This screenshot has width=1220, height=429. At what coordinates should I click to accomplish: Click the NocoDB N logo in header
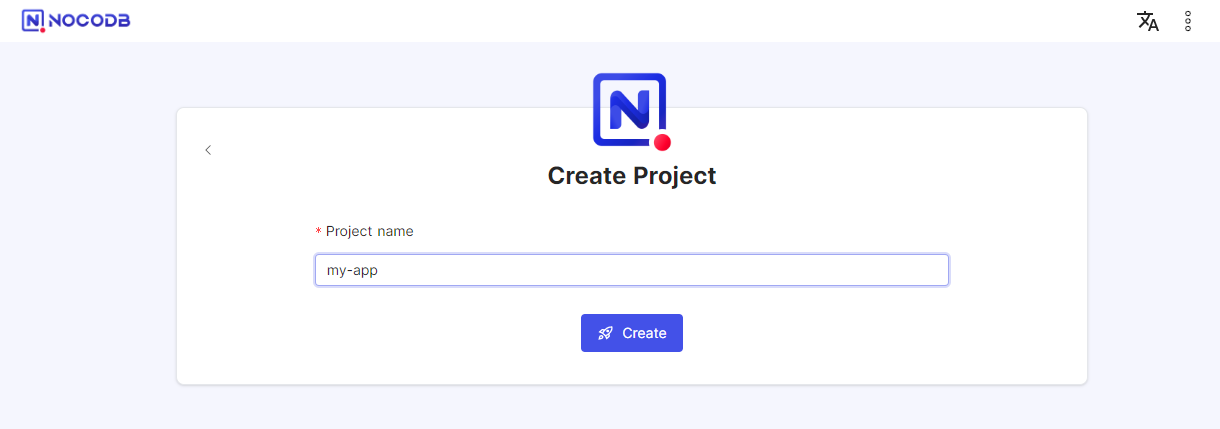coord(33,21)
